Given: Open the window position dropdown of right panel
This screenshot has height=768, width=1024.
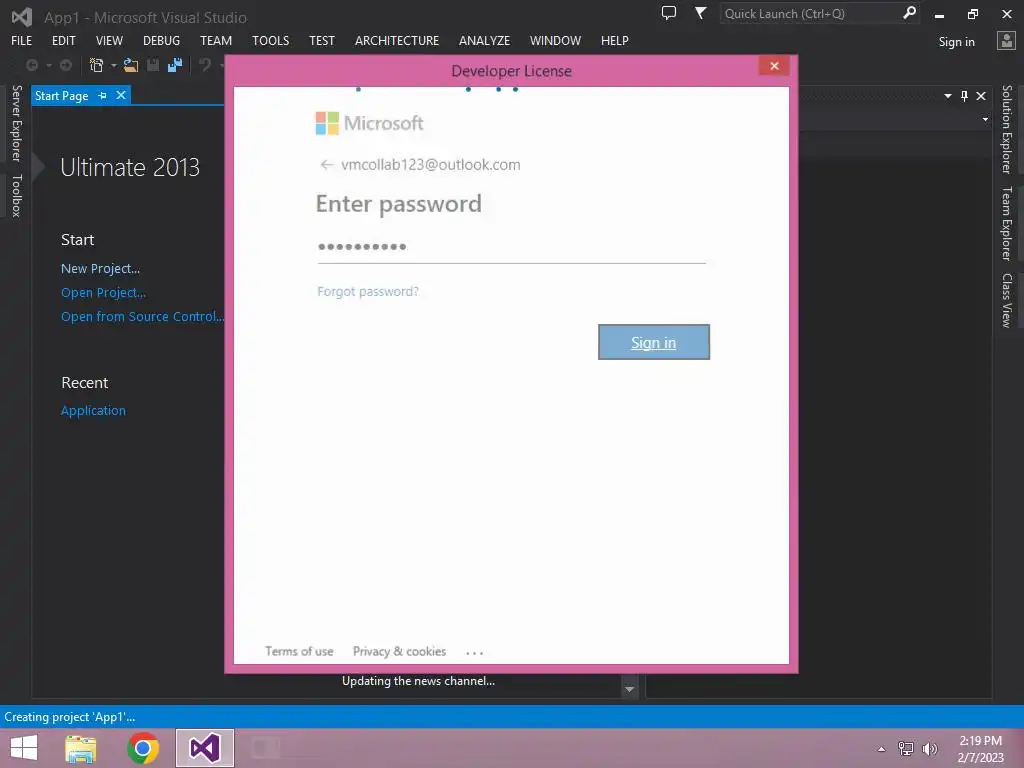Looking at the screenshot, I should point(948,96).
